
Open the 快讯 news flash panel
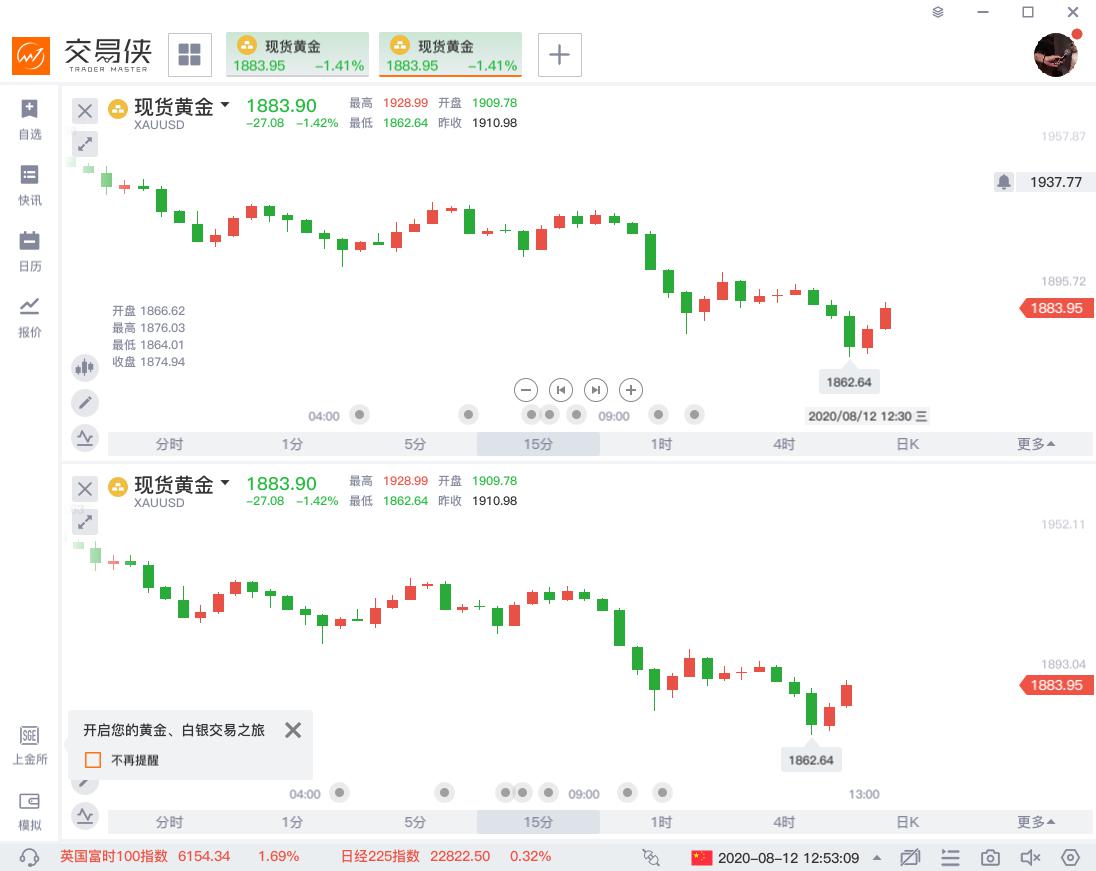pos(30,185)
